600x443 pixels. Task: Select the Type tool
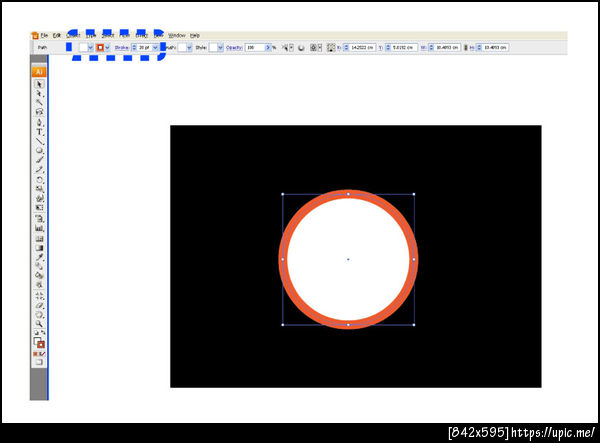click(39, 132)
